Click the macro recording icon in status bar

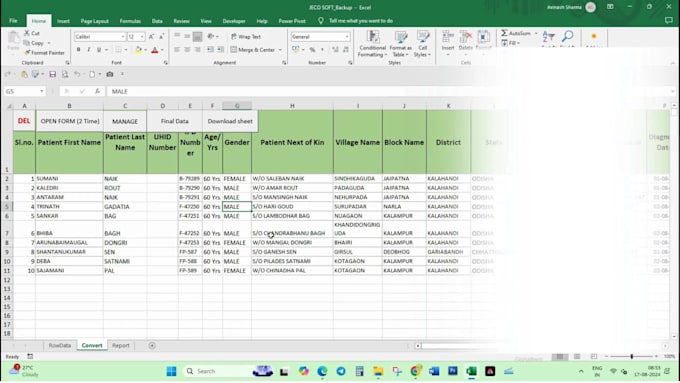pyautogui.click(x=30, y=356)
